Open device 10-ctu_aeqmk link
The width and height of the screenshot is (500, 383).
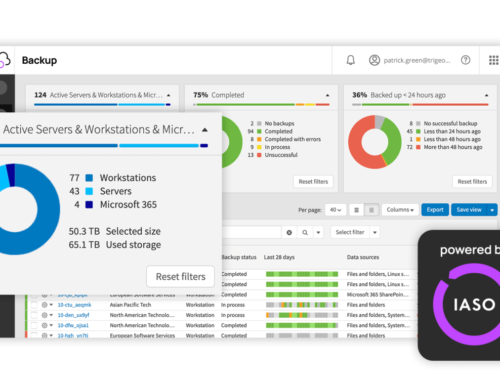click(74, 305)
